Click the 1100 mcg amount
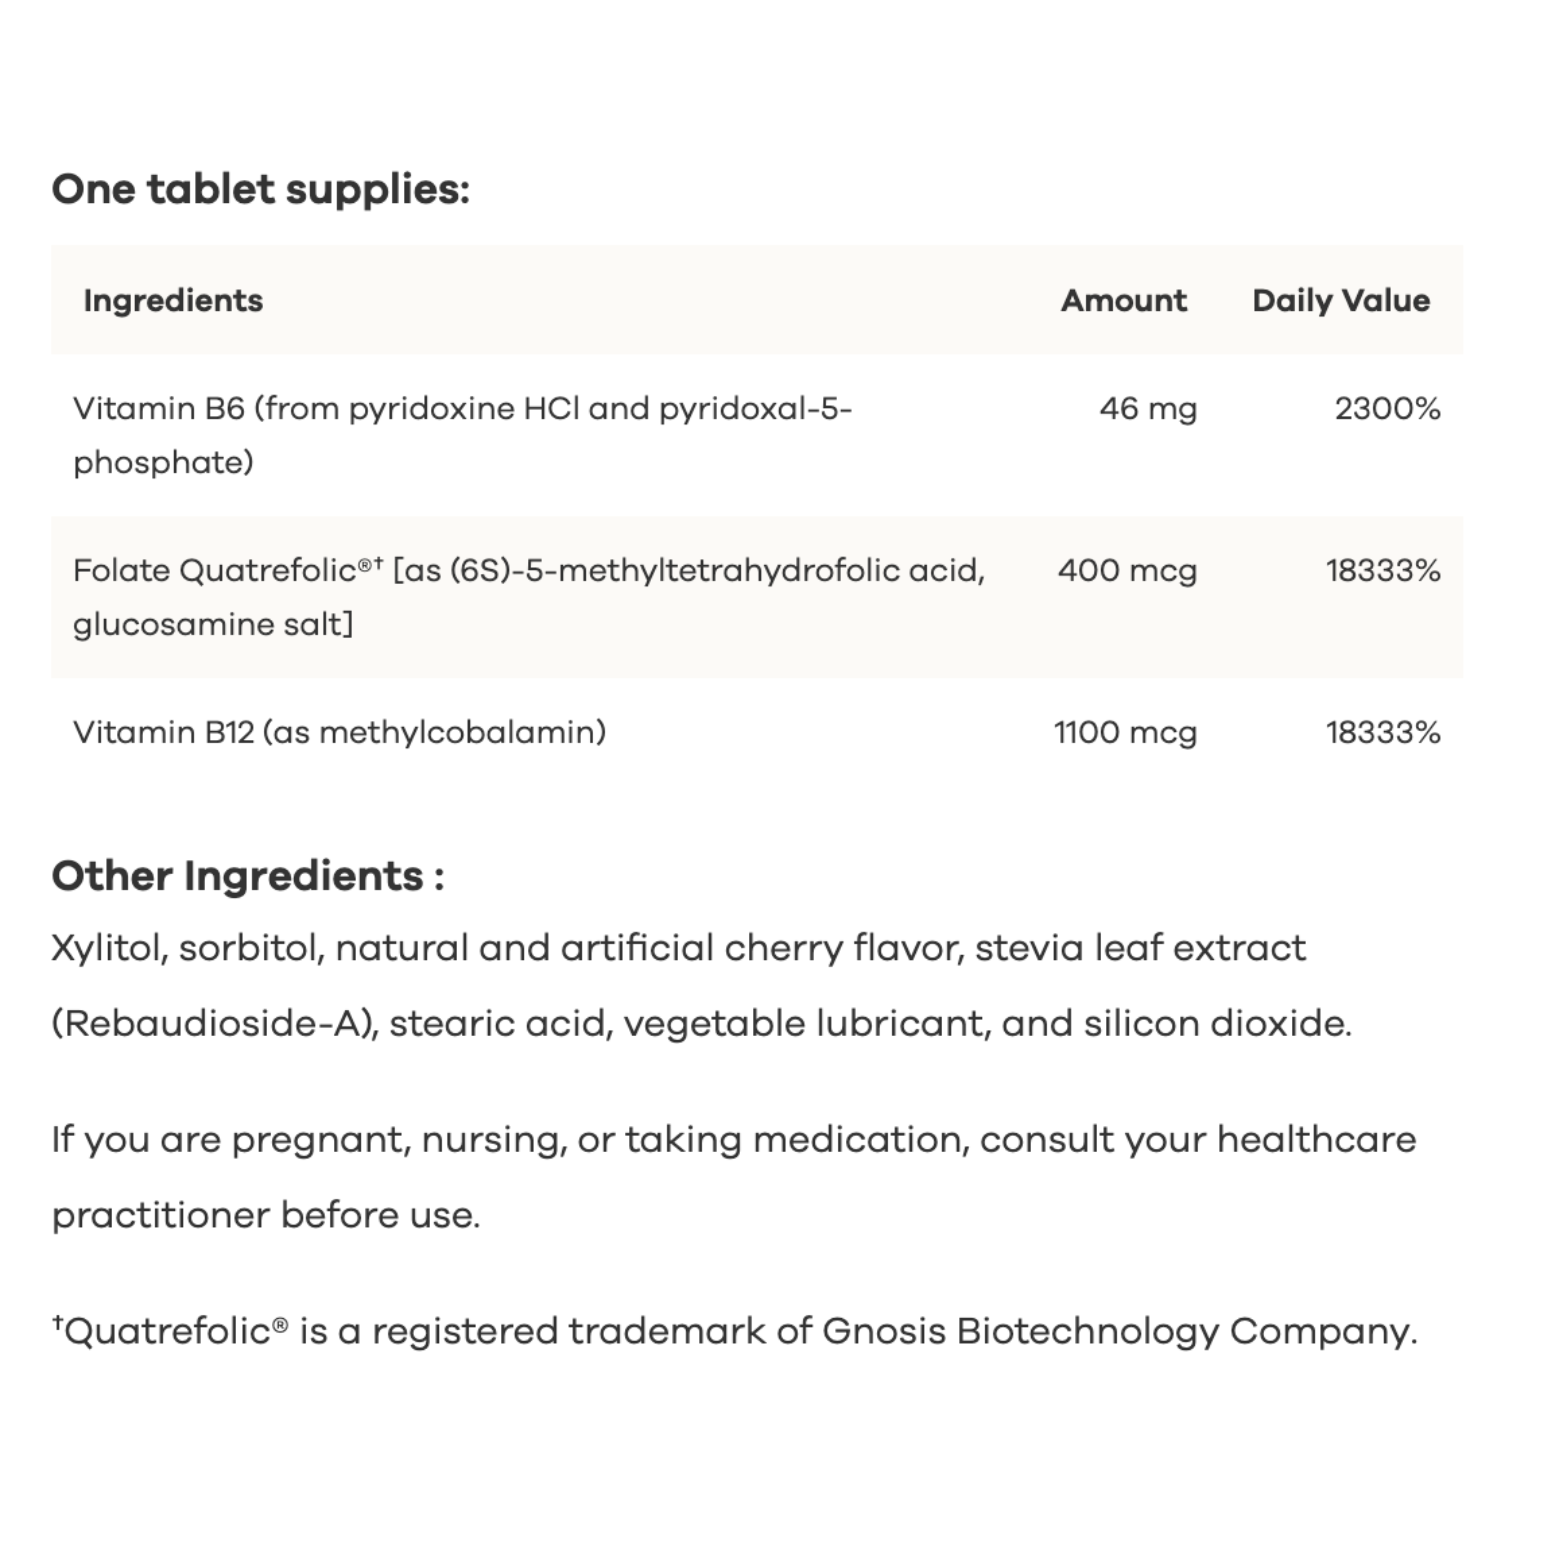Viewport: 1563px width, 1563px height. point(1125,732)
